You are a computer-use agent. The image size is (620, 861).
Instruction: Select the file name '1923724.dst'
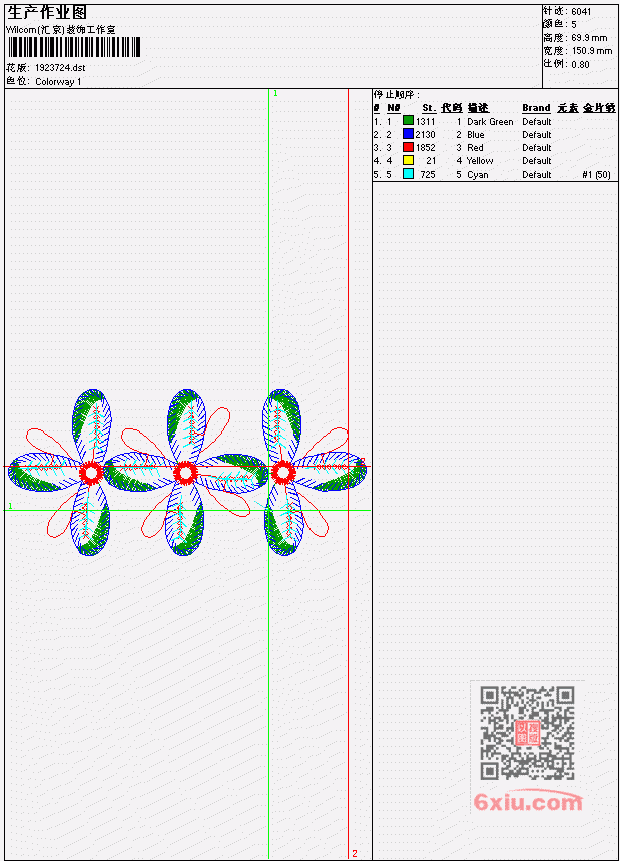point(60,68)
